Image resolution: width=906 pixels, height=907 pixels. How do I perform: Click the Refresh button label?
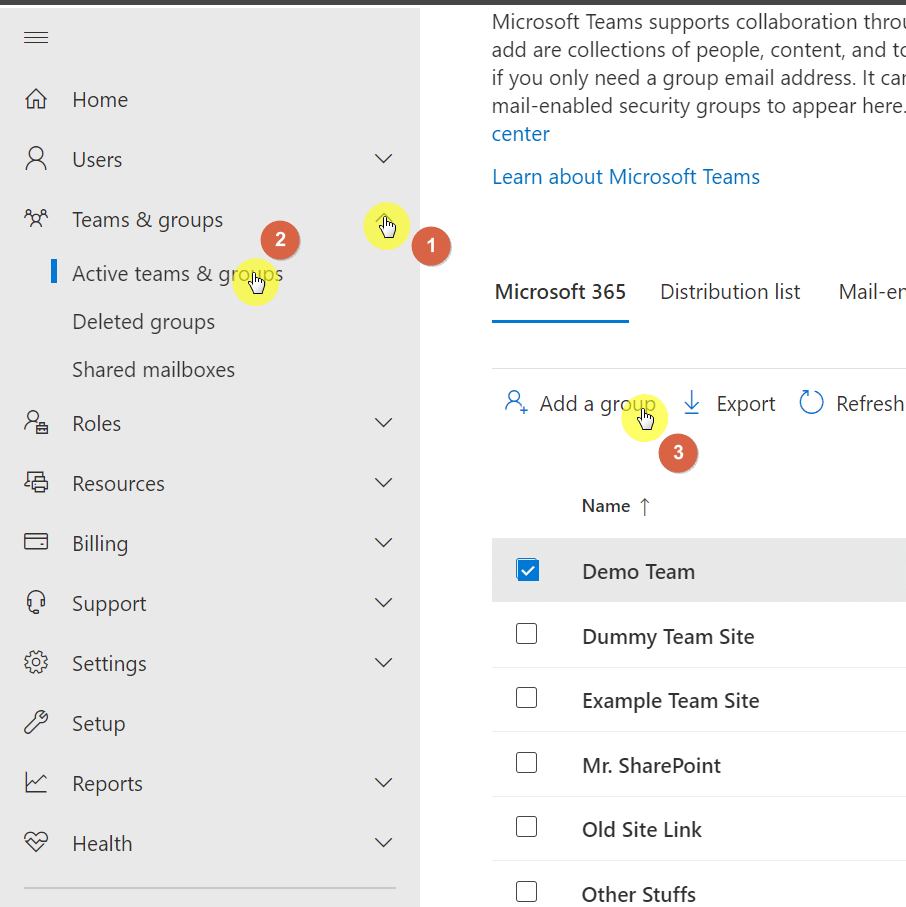coord(870,404)
